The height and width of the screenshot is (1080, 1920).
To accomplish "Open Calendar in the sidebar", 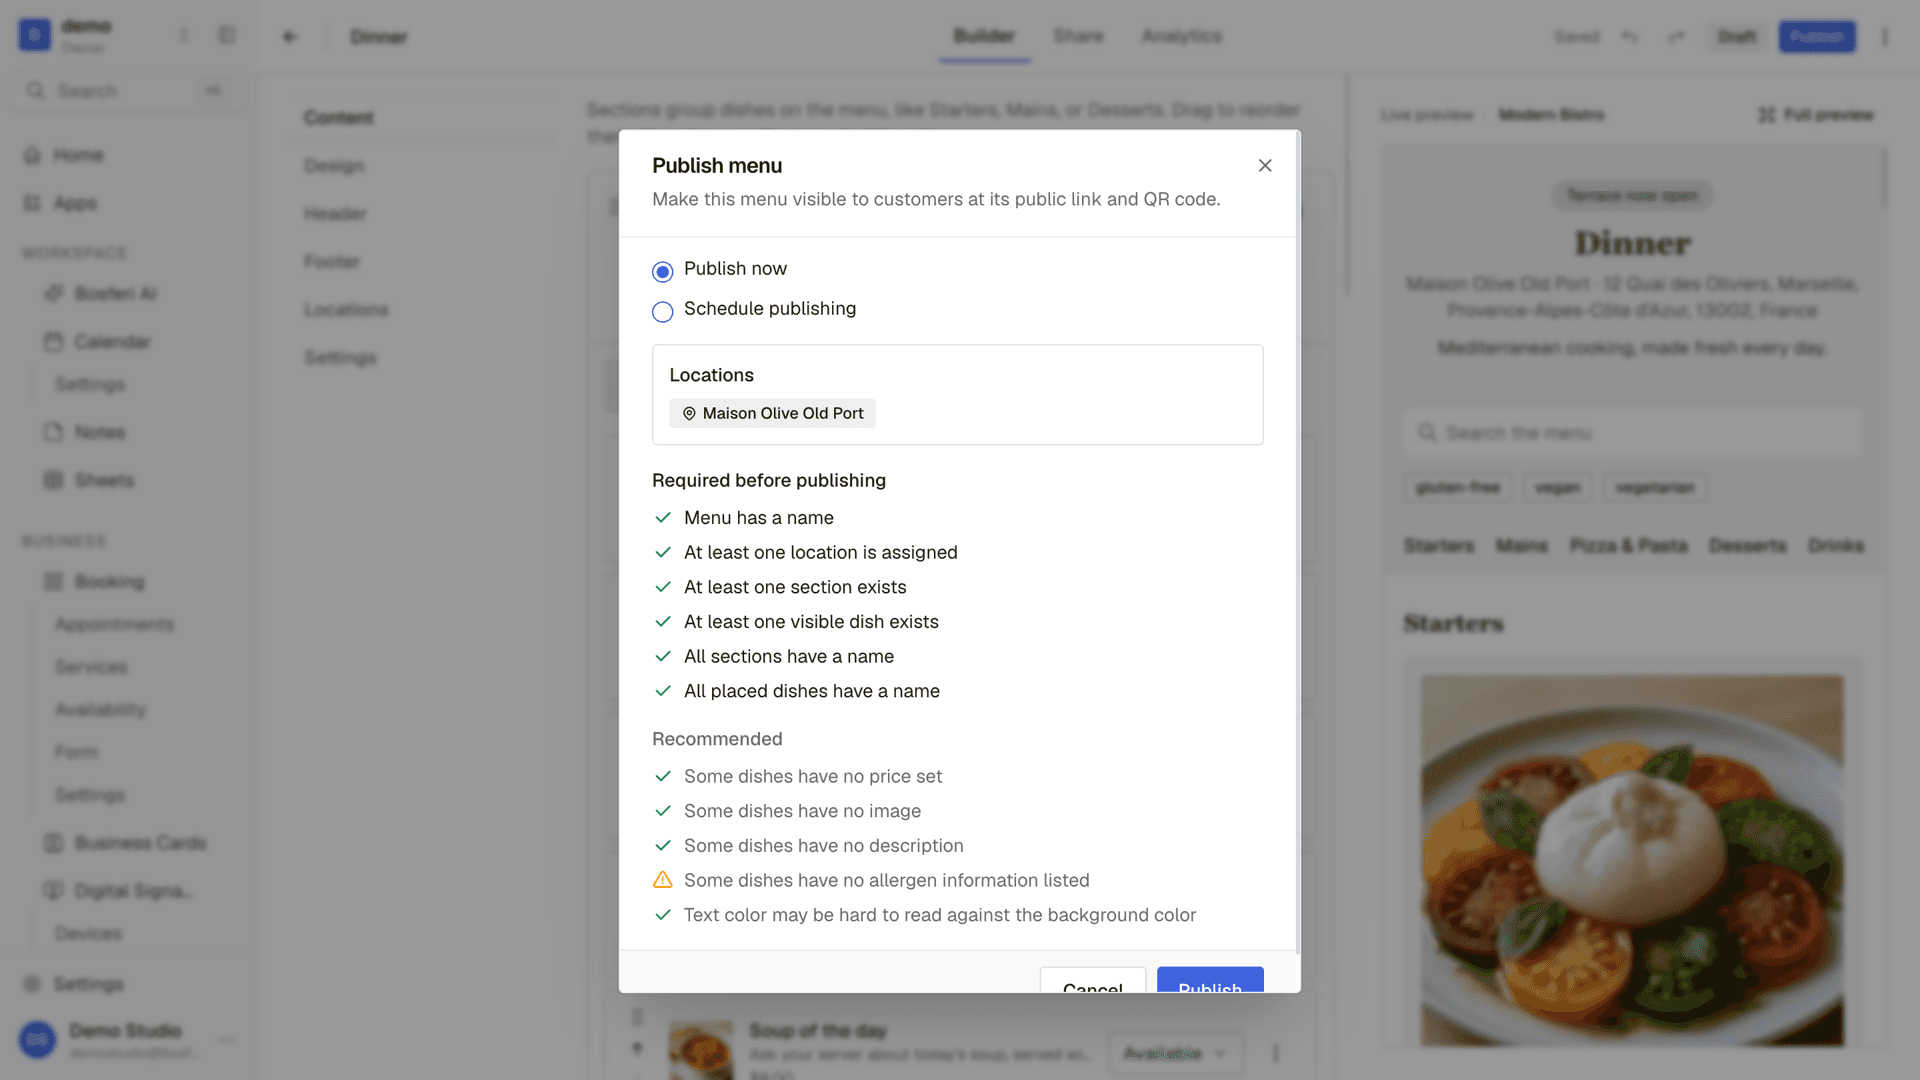I will pyautogui.click(x=112, y=342).
